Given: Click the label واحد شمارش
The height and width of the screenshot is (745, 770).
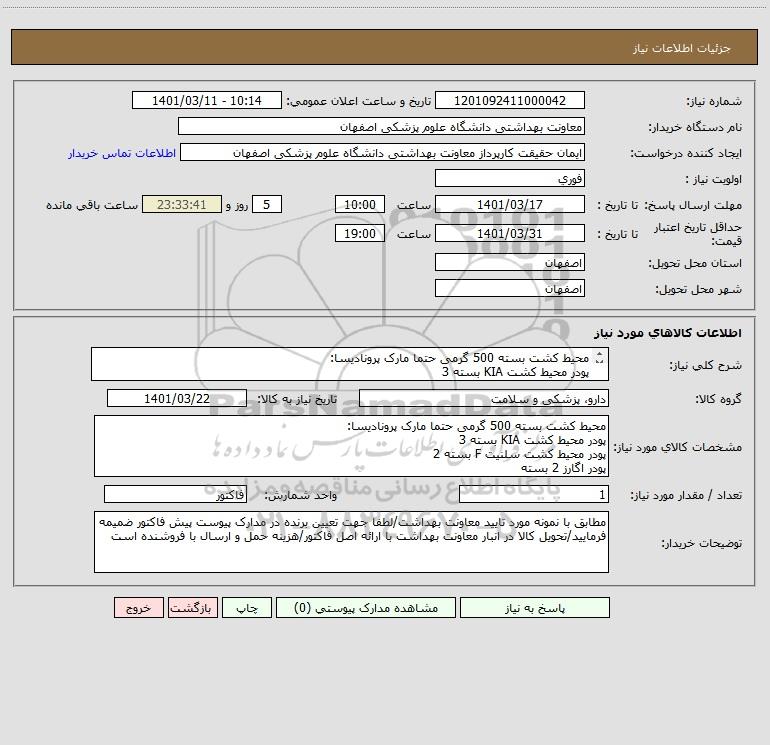Looking at the screenshot, I should [x=301, y=496].
